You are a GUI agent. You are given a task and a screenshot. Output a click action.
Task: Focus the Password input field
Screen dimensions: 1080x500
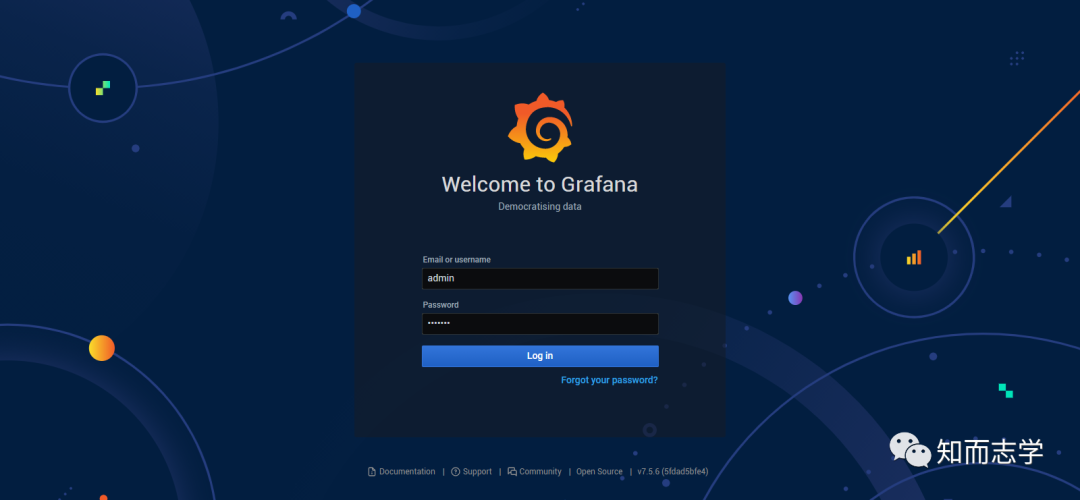540,324
